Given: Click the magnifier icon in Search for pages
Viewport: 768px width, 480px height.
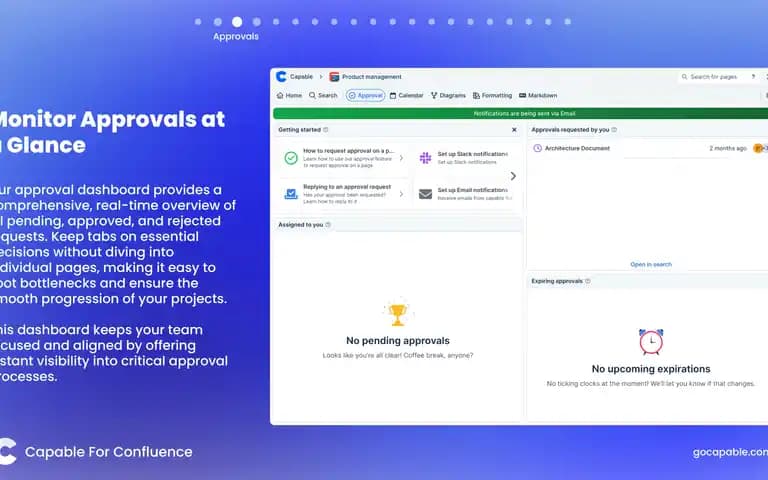Looking at the screenshot, I should click(684, 77).
